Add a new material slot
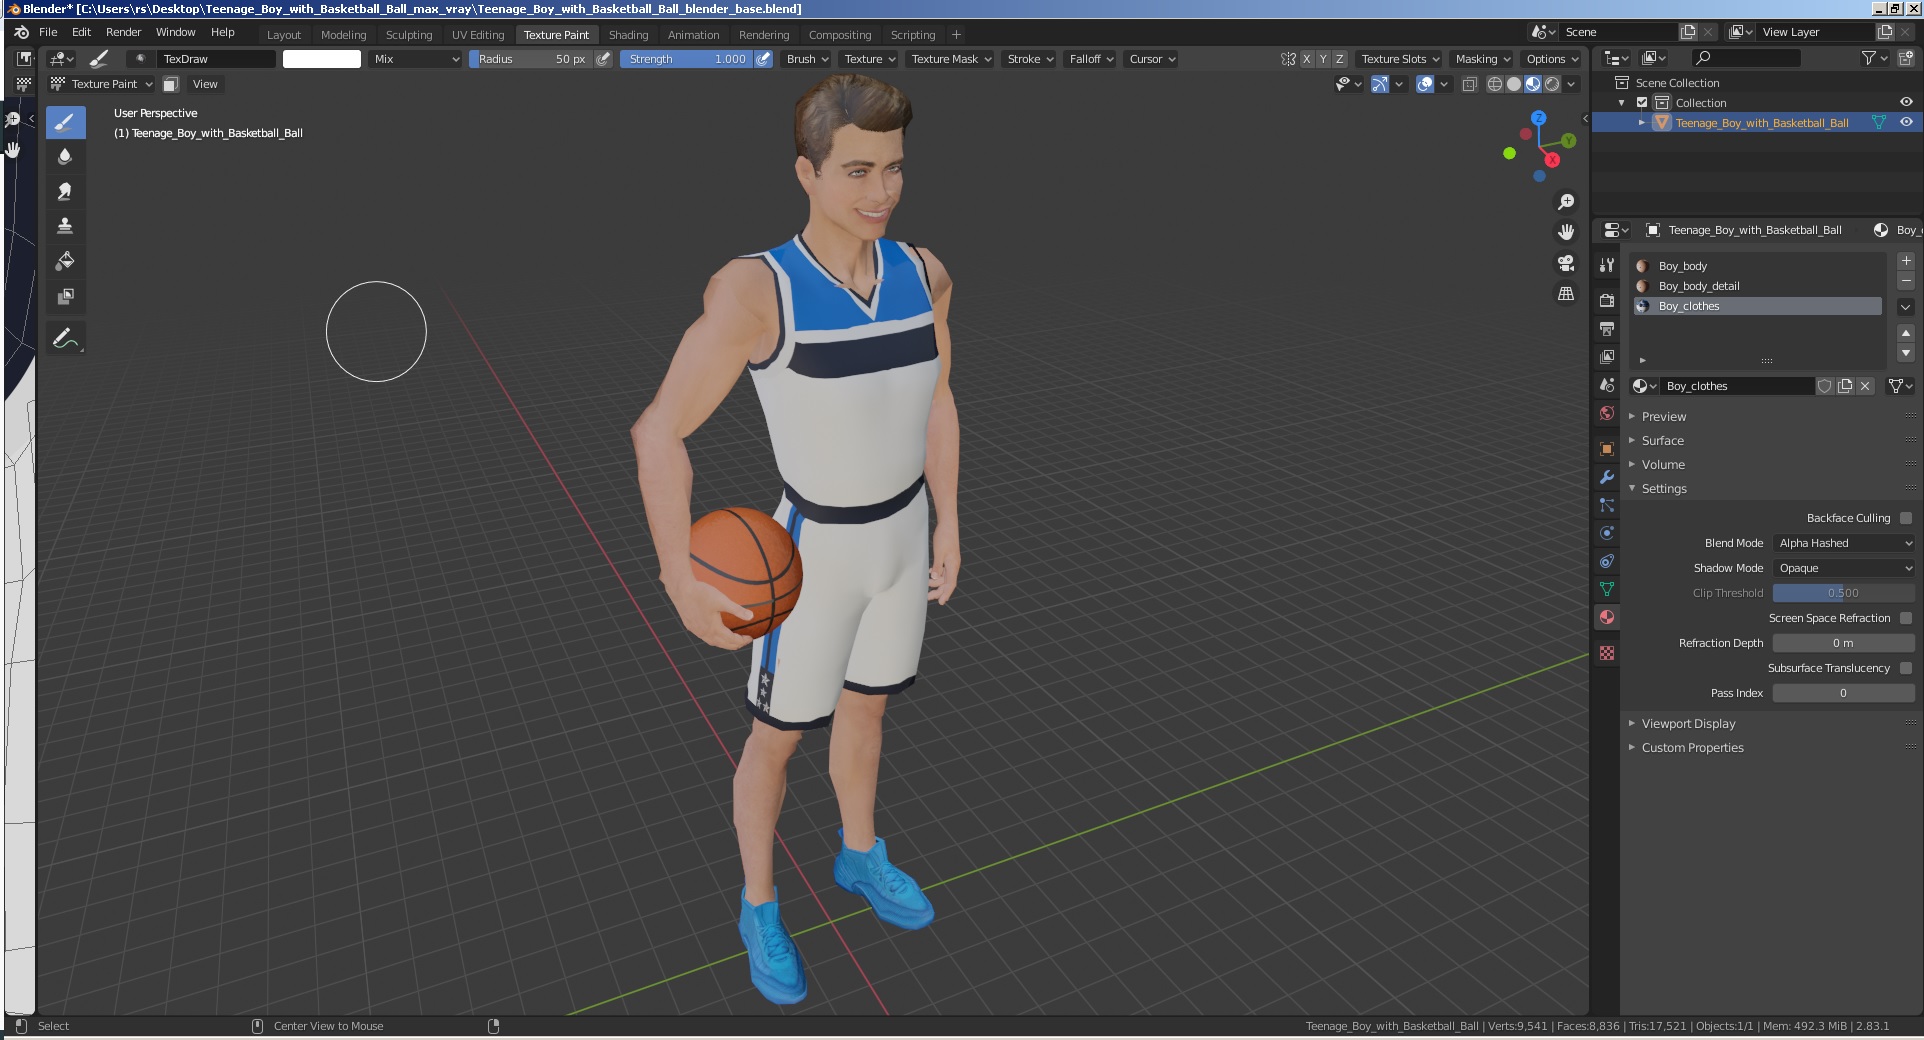 pyautogui.click(x=1906, y=261)
